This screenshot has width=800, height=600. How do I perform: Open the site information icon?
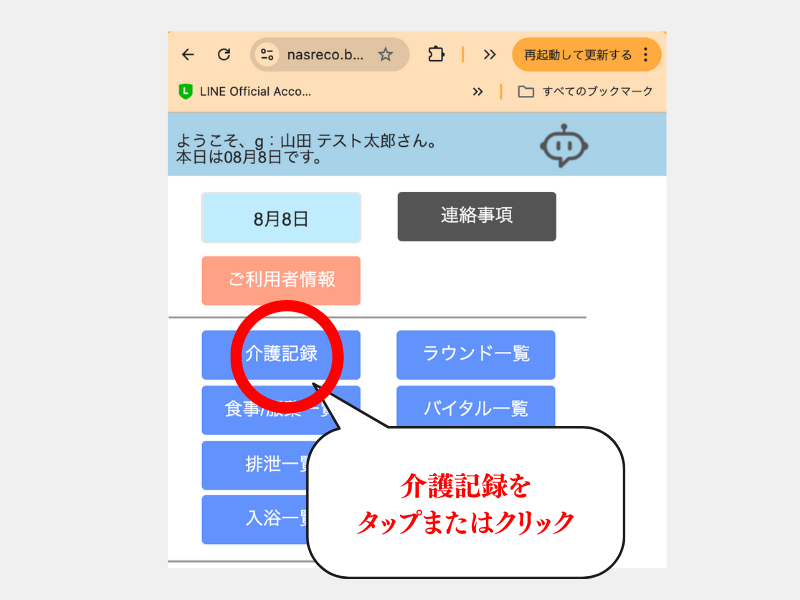(x=267, y=55)
